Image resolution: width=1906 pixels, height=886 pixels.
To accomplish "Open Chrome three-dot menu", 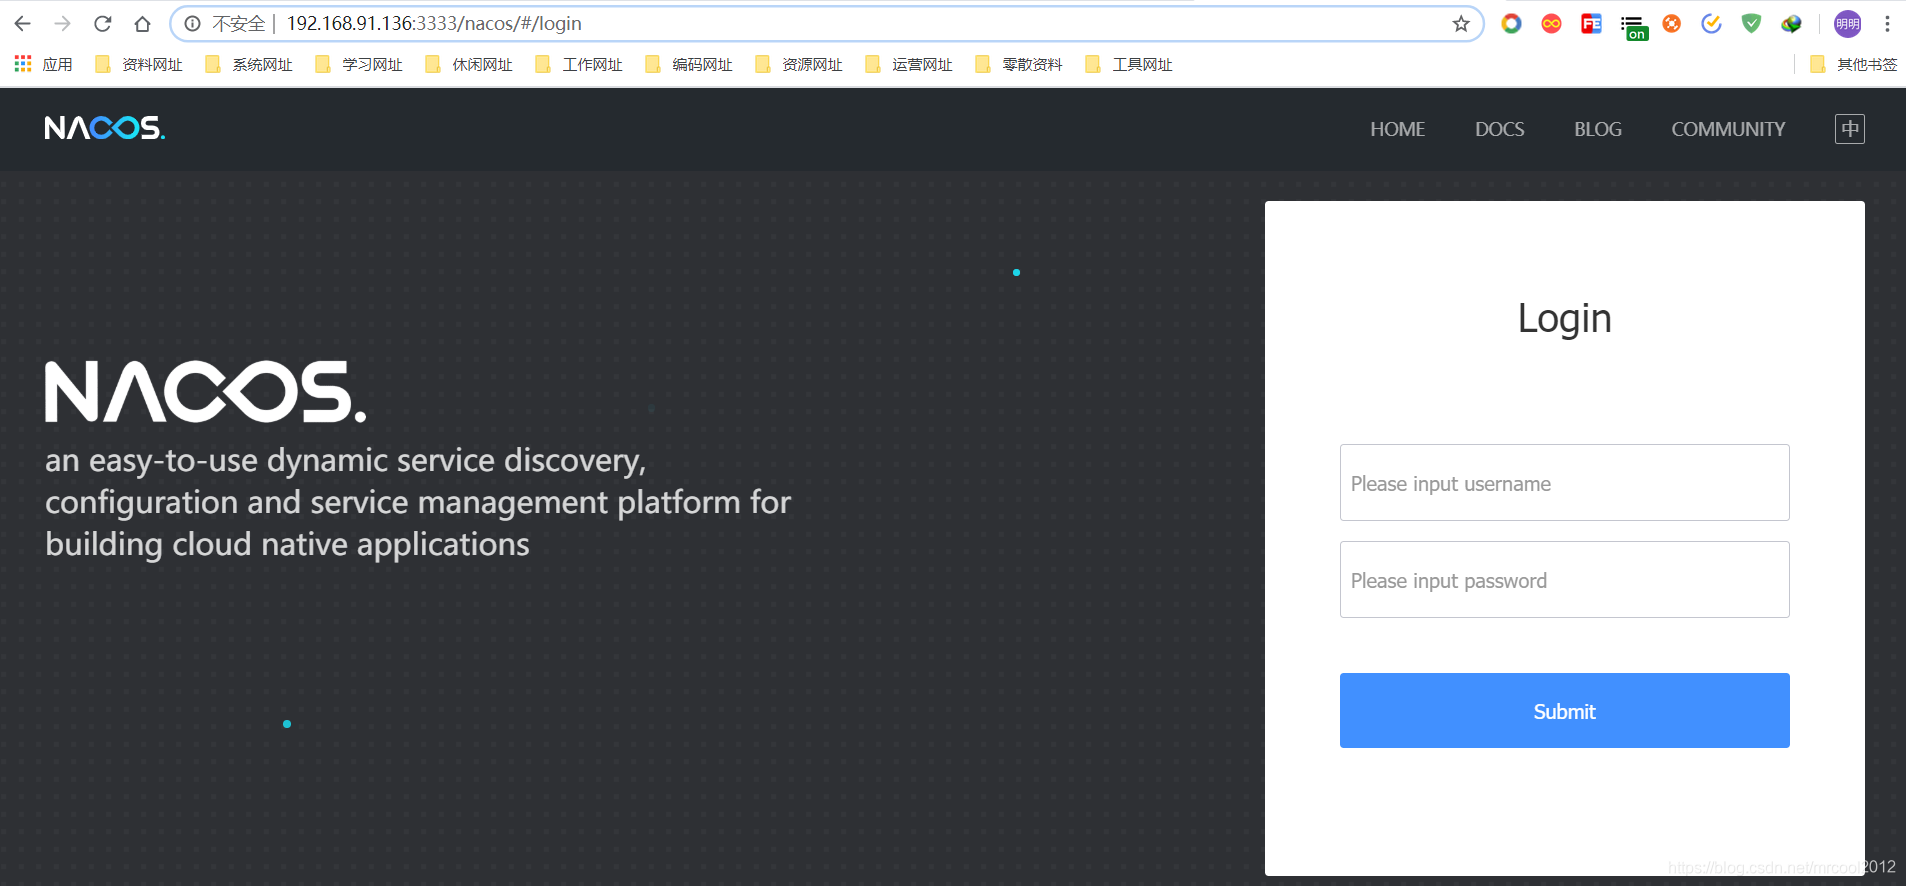I will point(1887,23).
